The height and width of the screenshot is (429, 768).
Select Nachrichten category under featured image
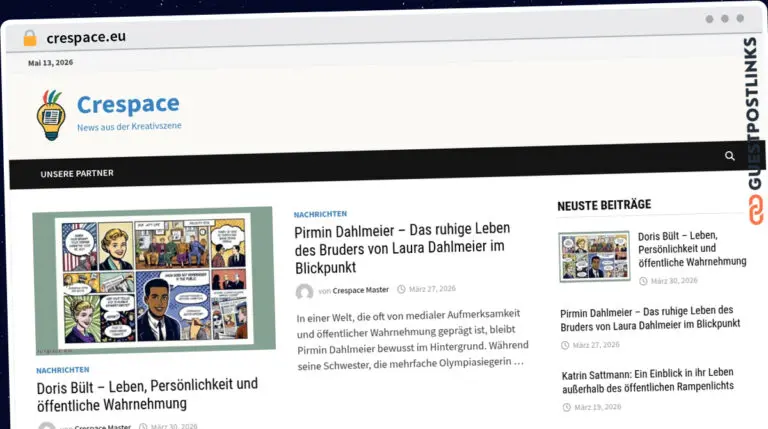(63, 370)
